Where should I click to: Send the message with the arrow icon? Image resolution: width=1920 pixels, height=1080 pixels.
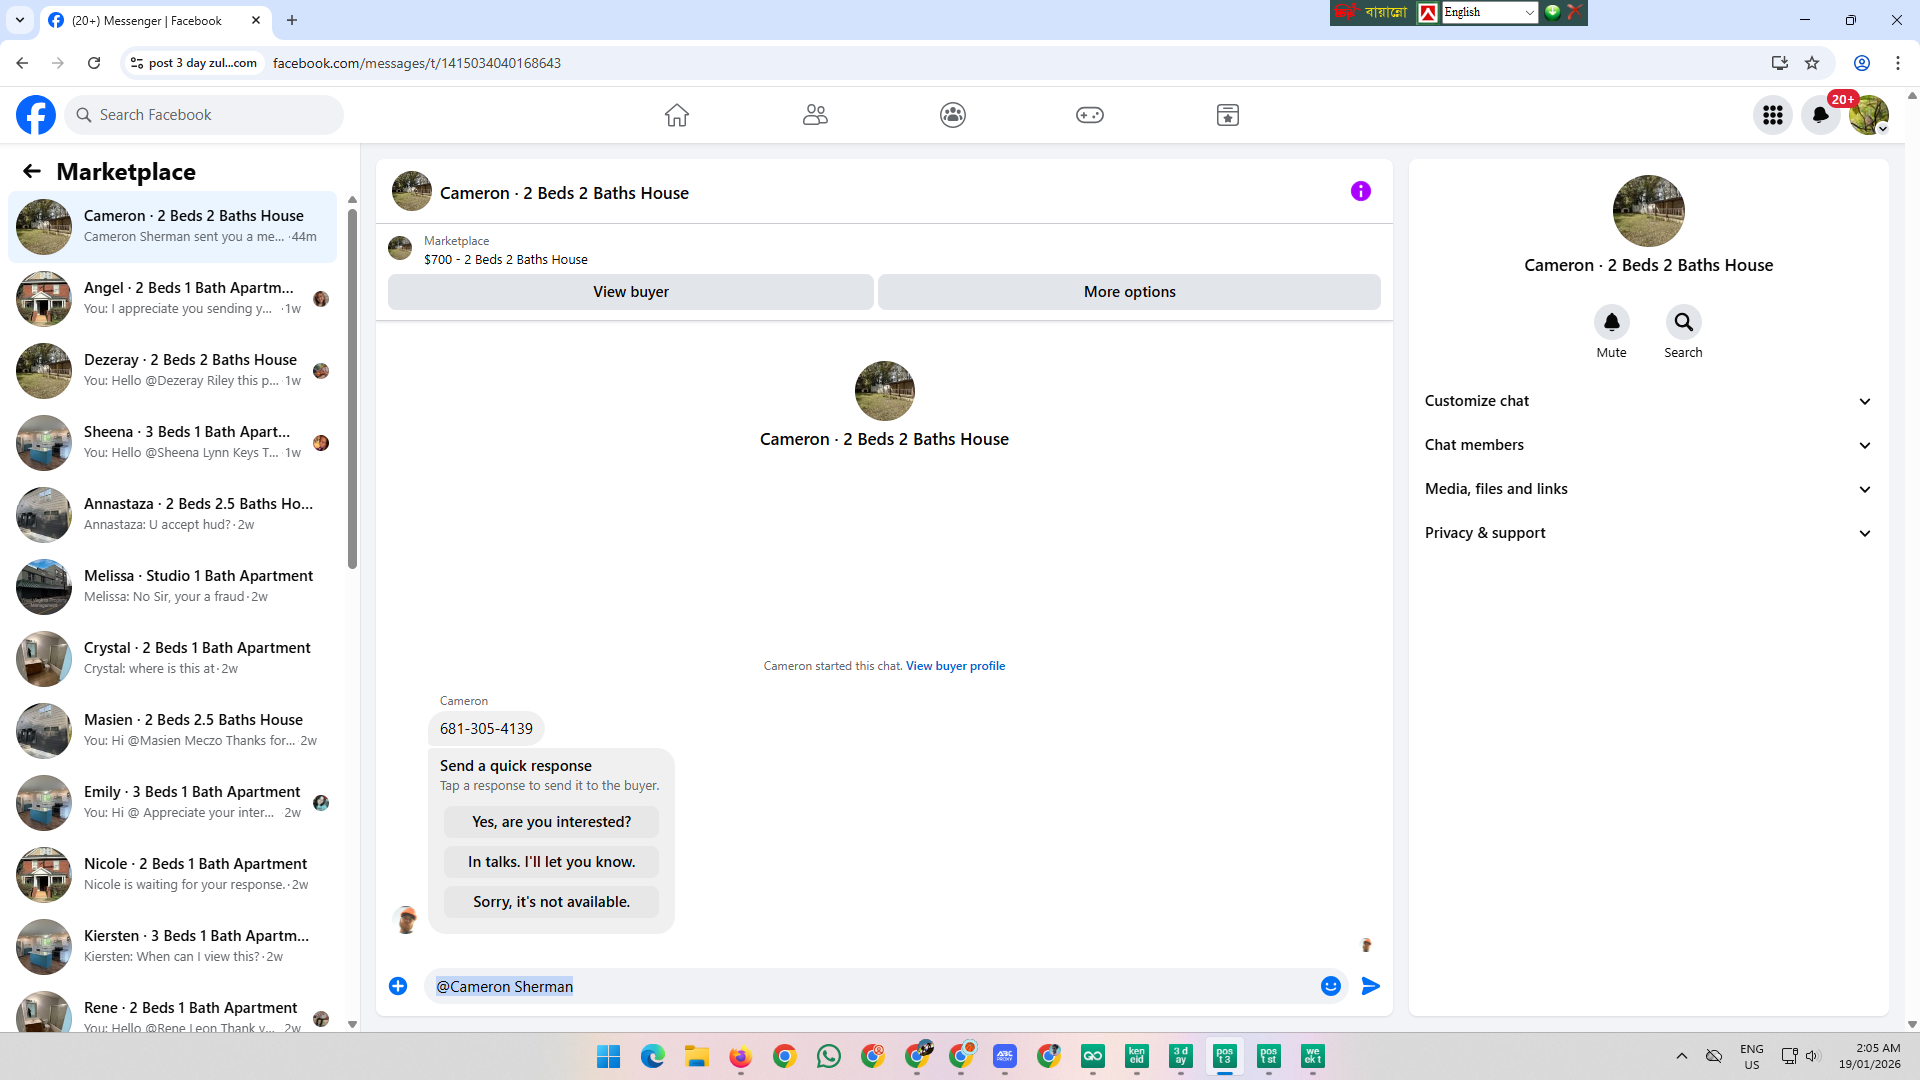1371,986
